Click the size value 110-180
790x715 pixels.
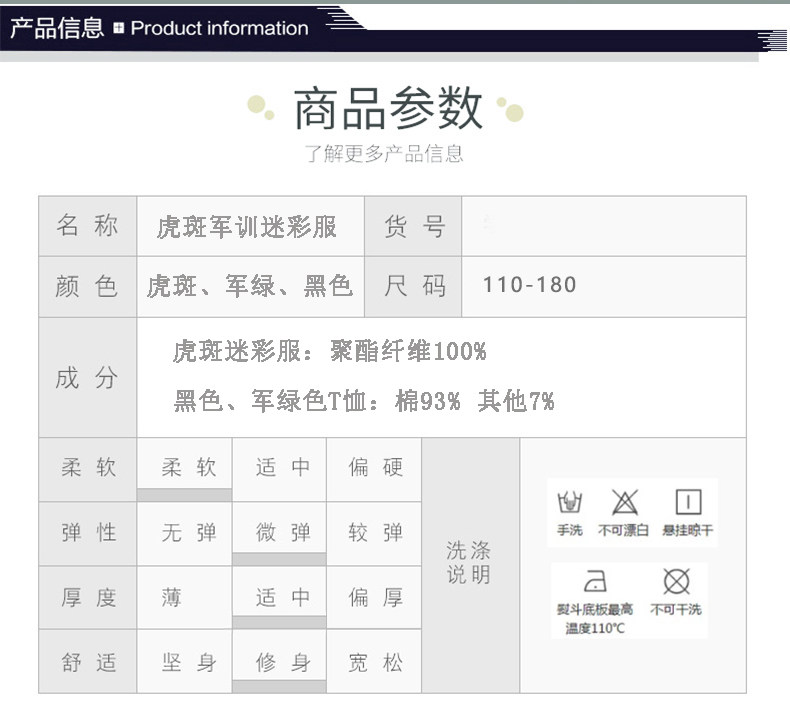click(x=530, y=285)
